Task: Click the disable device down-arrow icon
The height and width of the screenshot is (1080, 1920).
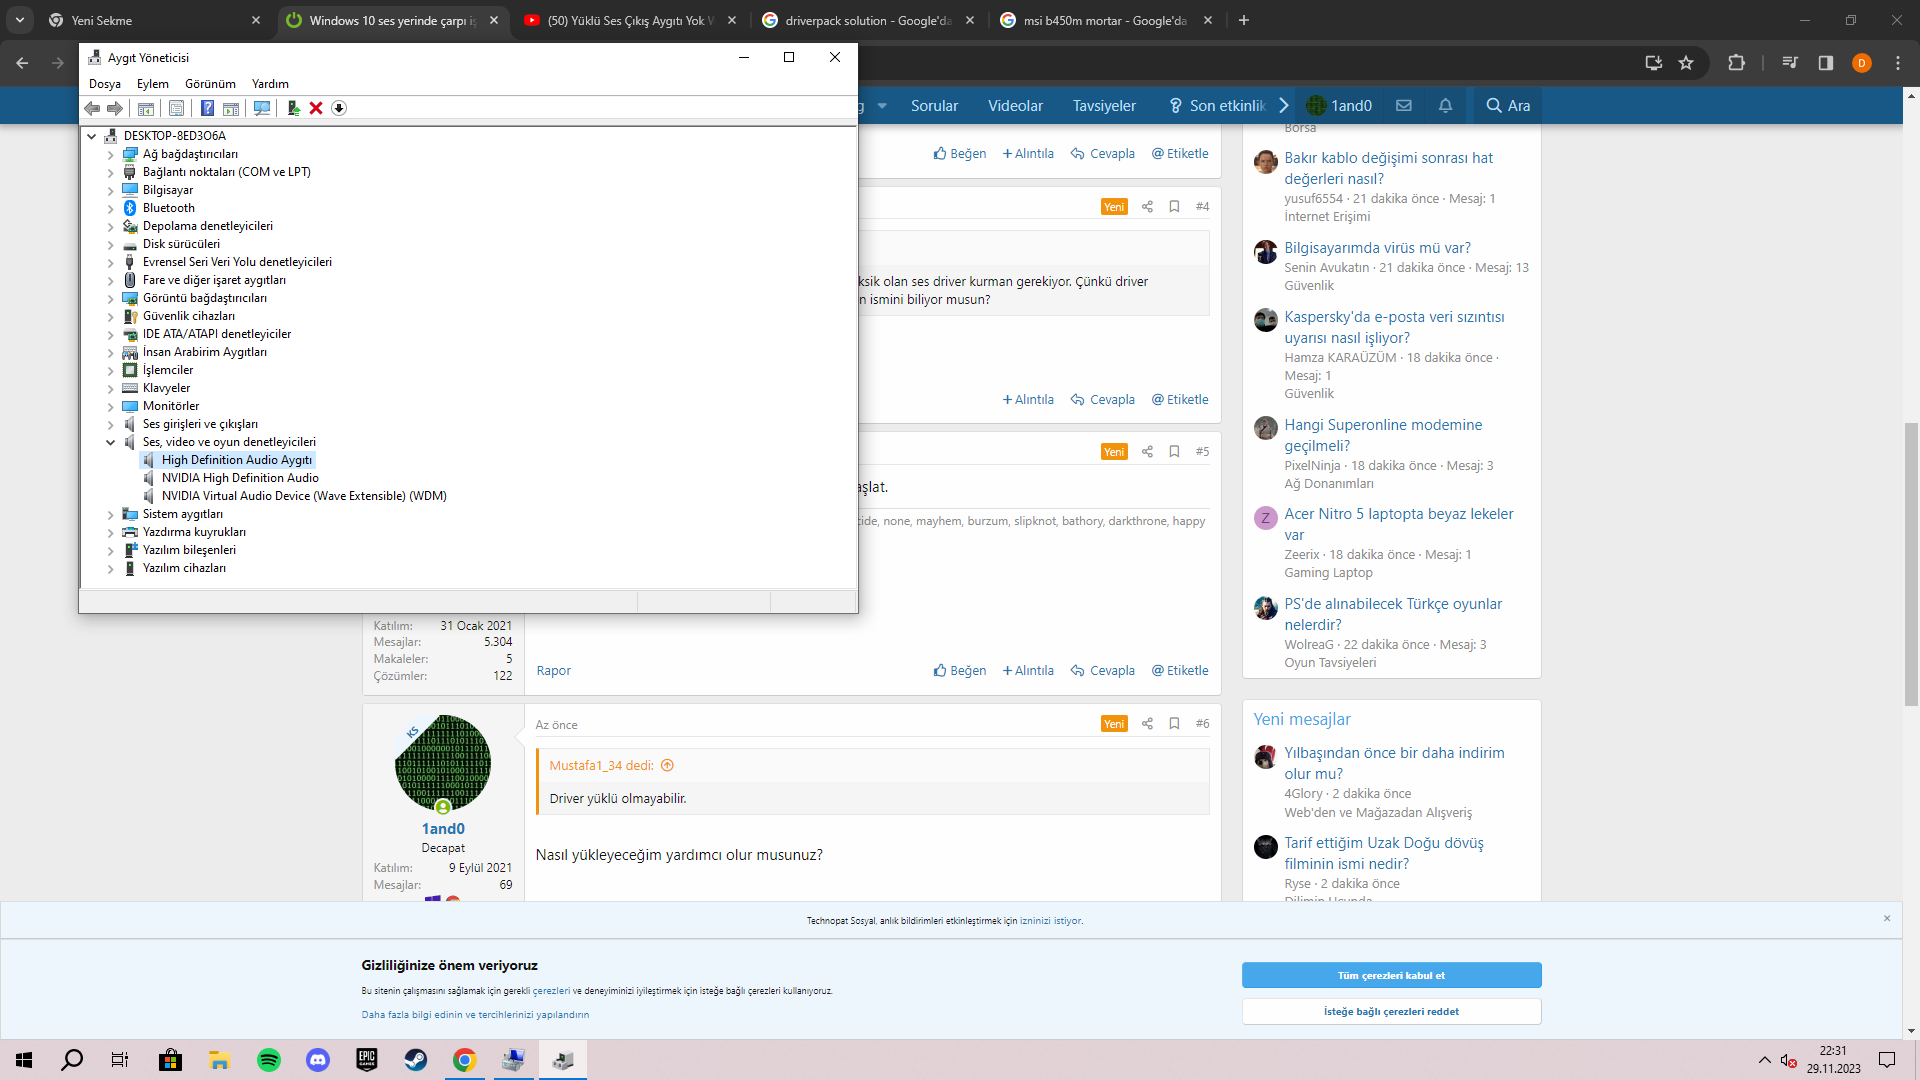Action: click(x=339, y=108)
